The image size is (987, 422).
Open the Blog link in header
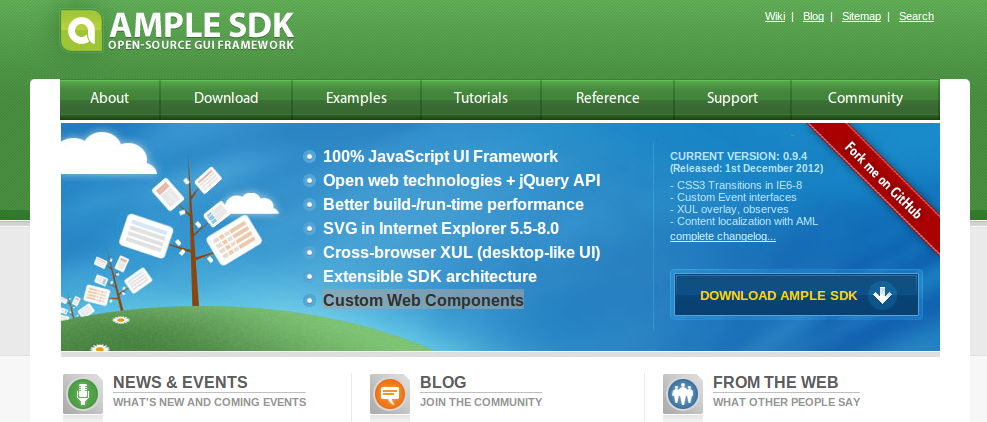[813, 16]
